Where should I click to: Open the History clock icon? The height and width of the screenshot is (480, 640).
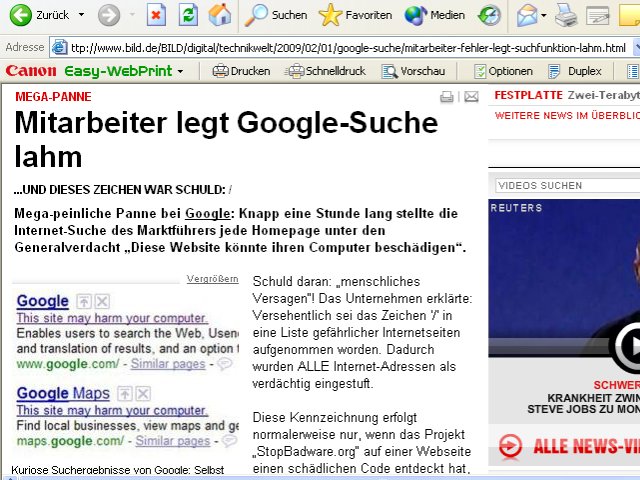pos(489,15)
